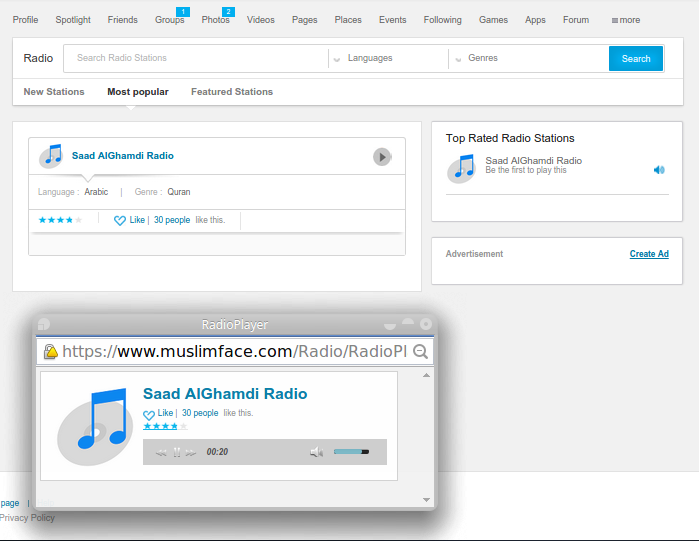Screen dimensions: 699x541
Task: Click the RadioPlayer address bar URL
Action: 234,351
